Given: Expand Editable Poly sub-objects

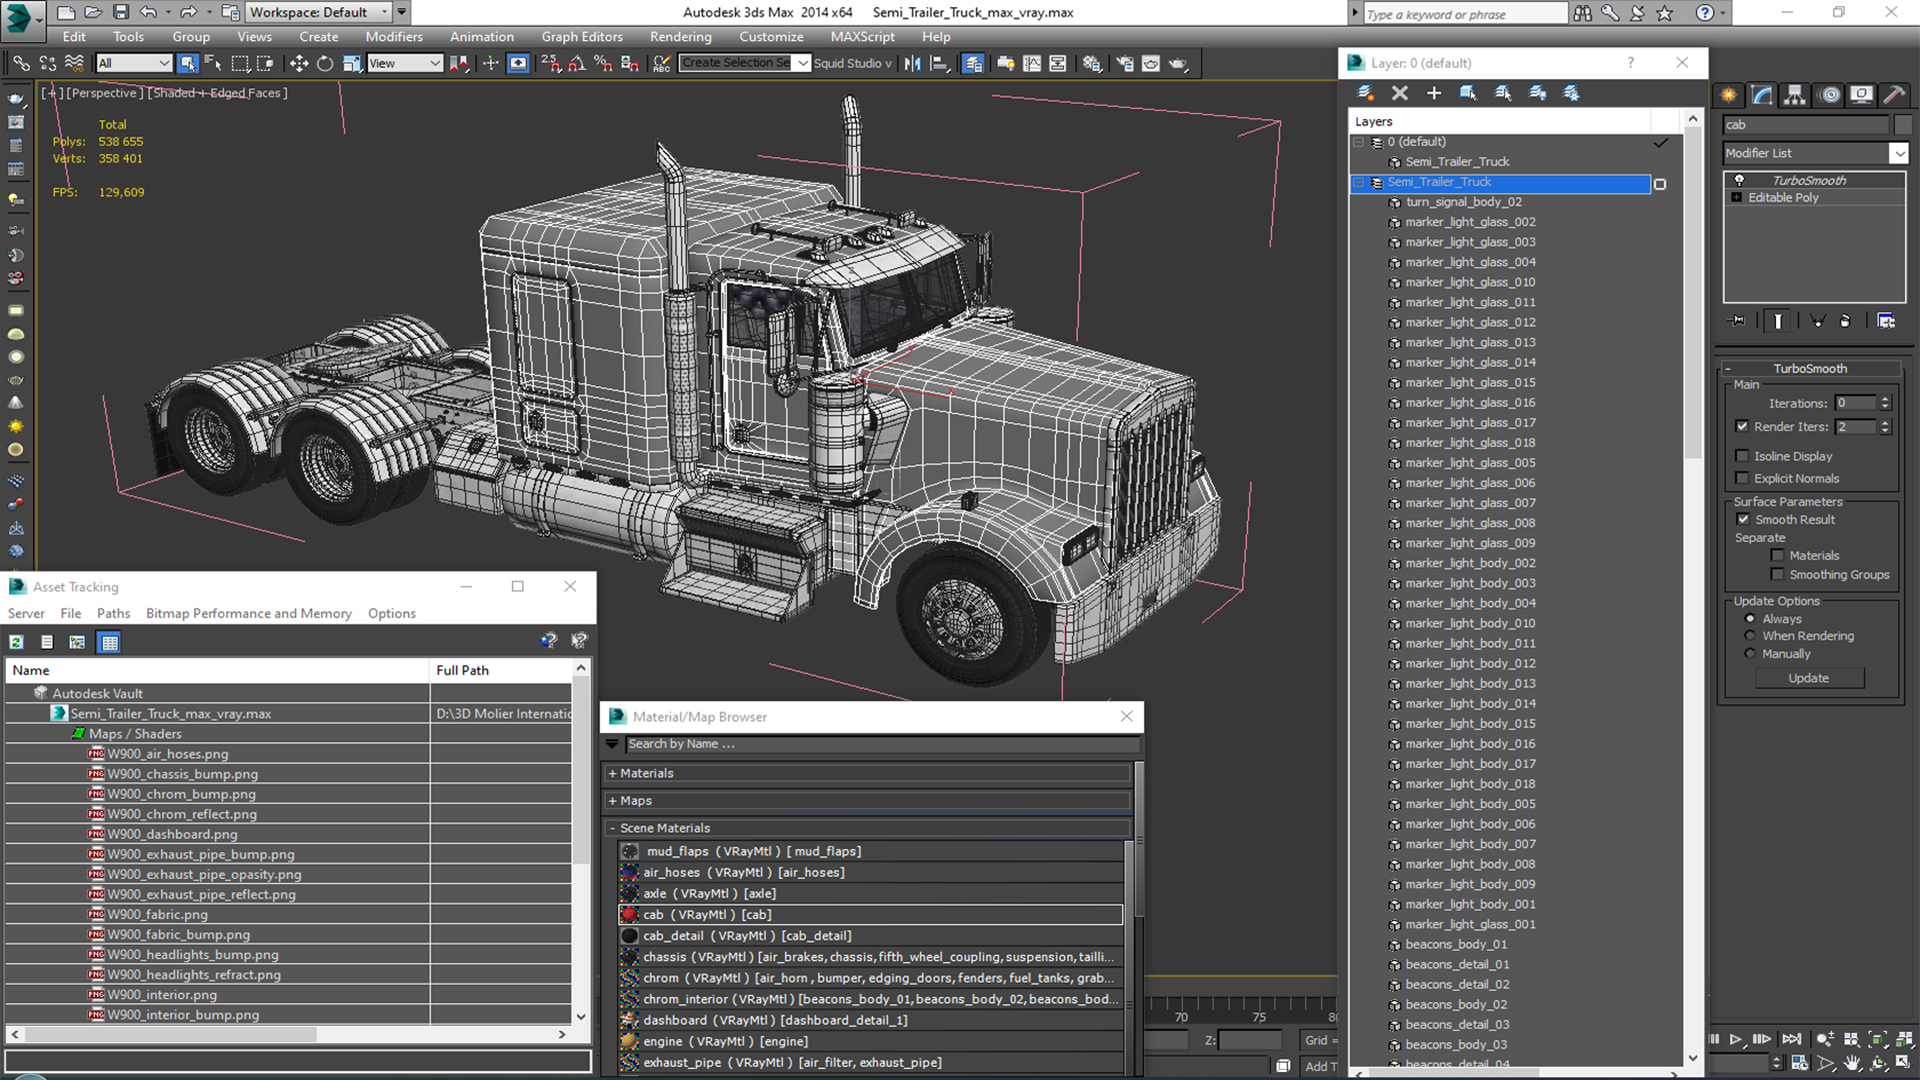Looking at the screenshot, I should pyautogui.click(x=1737, y=198).
